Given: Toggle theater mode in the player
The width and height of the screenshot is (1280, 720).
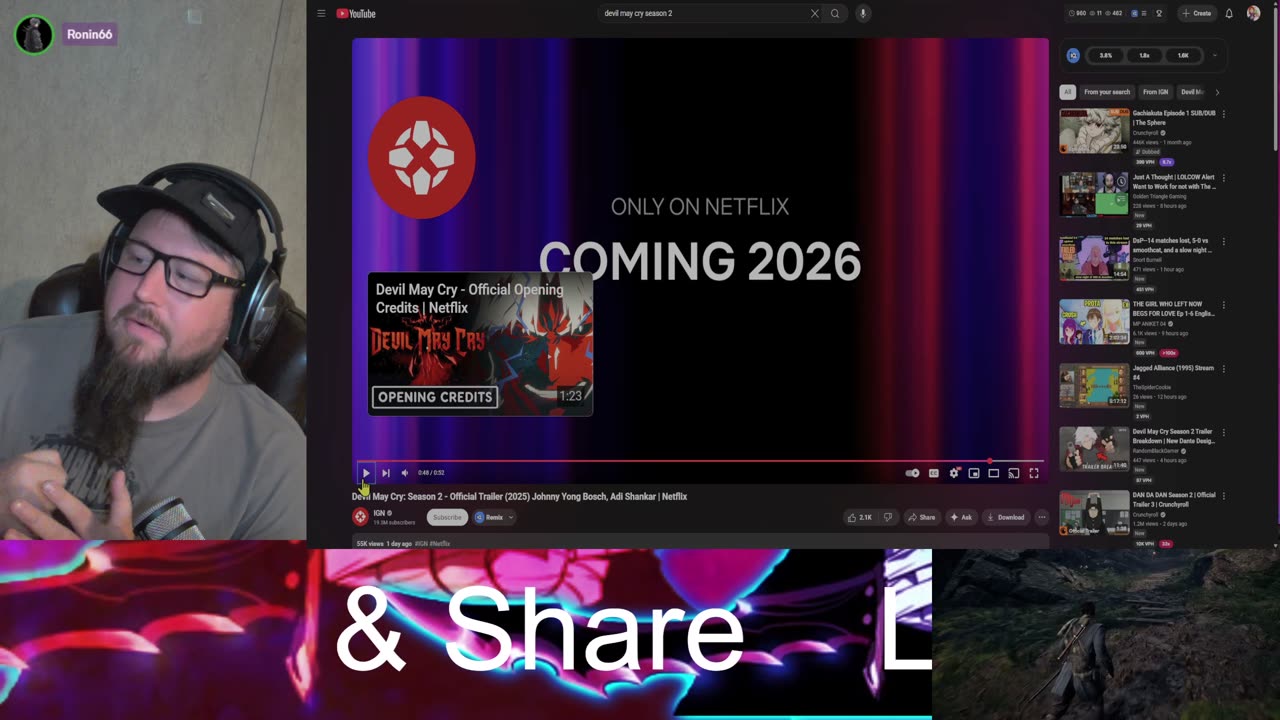Looking at the screenshot, I should coord(993,473).
